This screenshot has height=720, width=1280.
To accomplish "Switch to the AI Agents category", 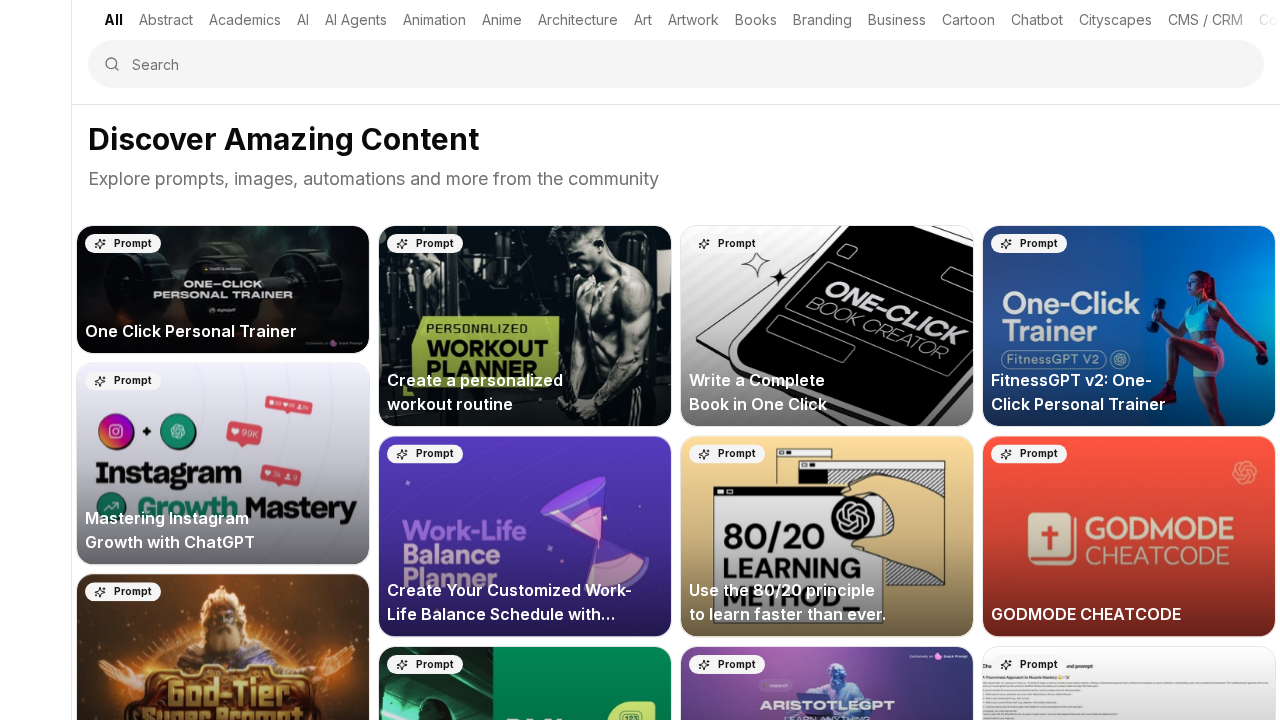I will tap(356, 20).
